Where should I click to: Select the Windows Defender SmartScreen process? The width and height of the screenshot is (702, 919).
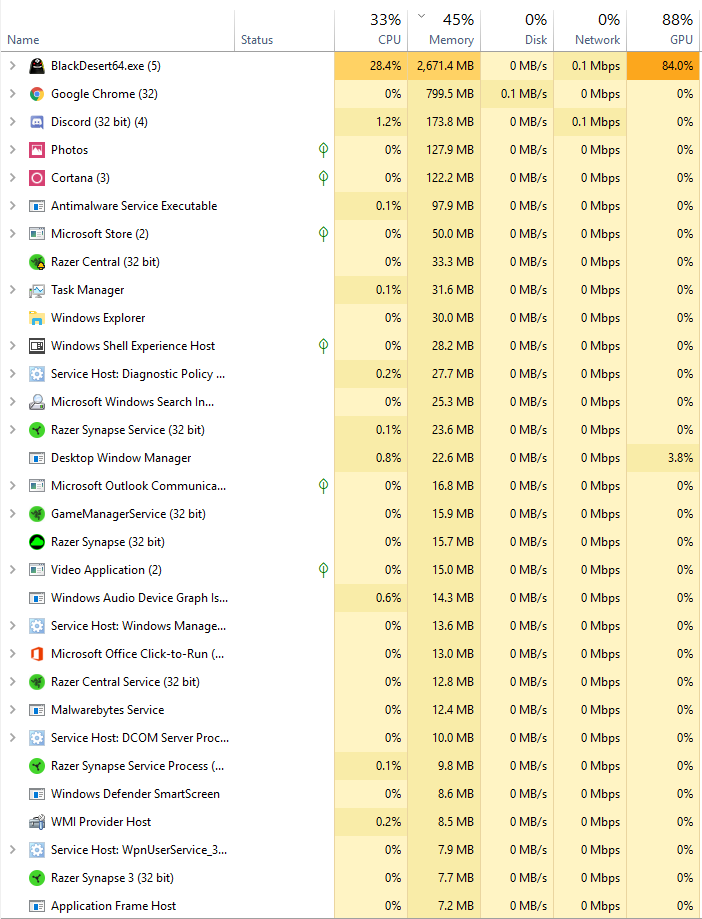(351, 794)
